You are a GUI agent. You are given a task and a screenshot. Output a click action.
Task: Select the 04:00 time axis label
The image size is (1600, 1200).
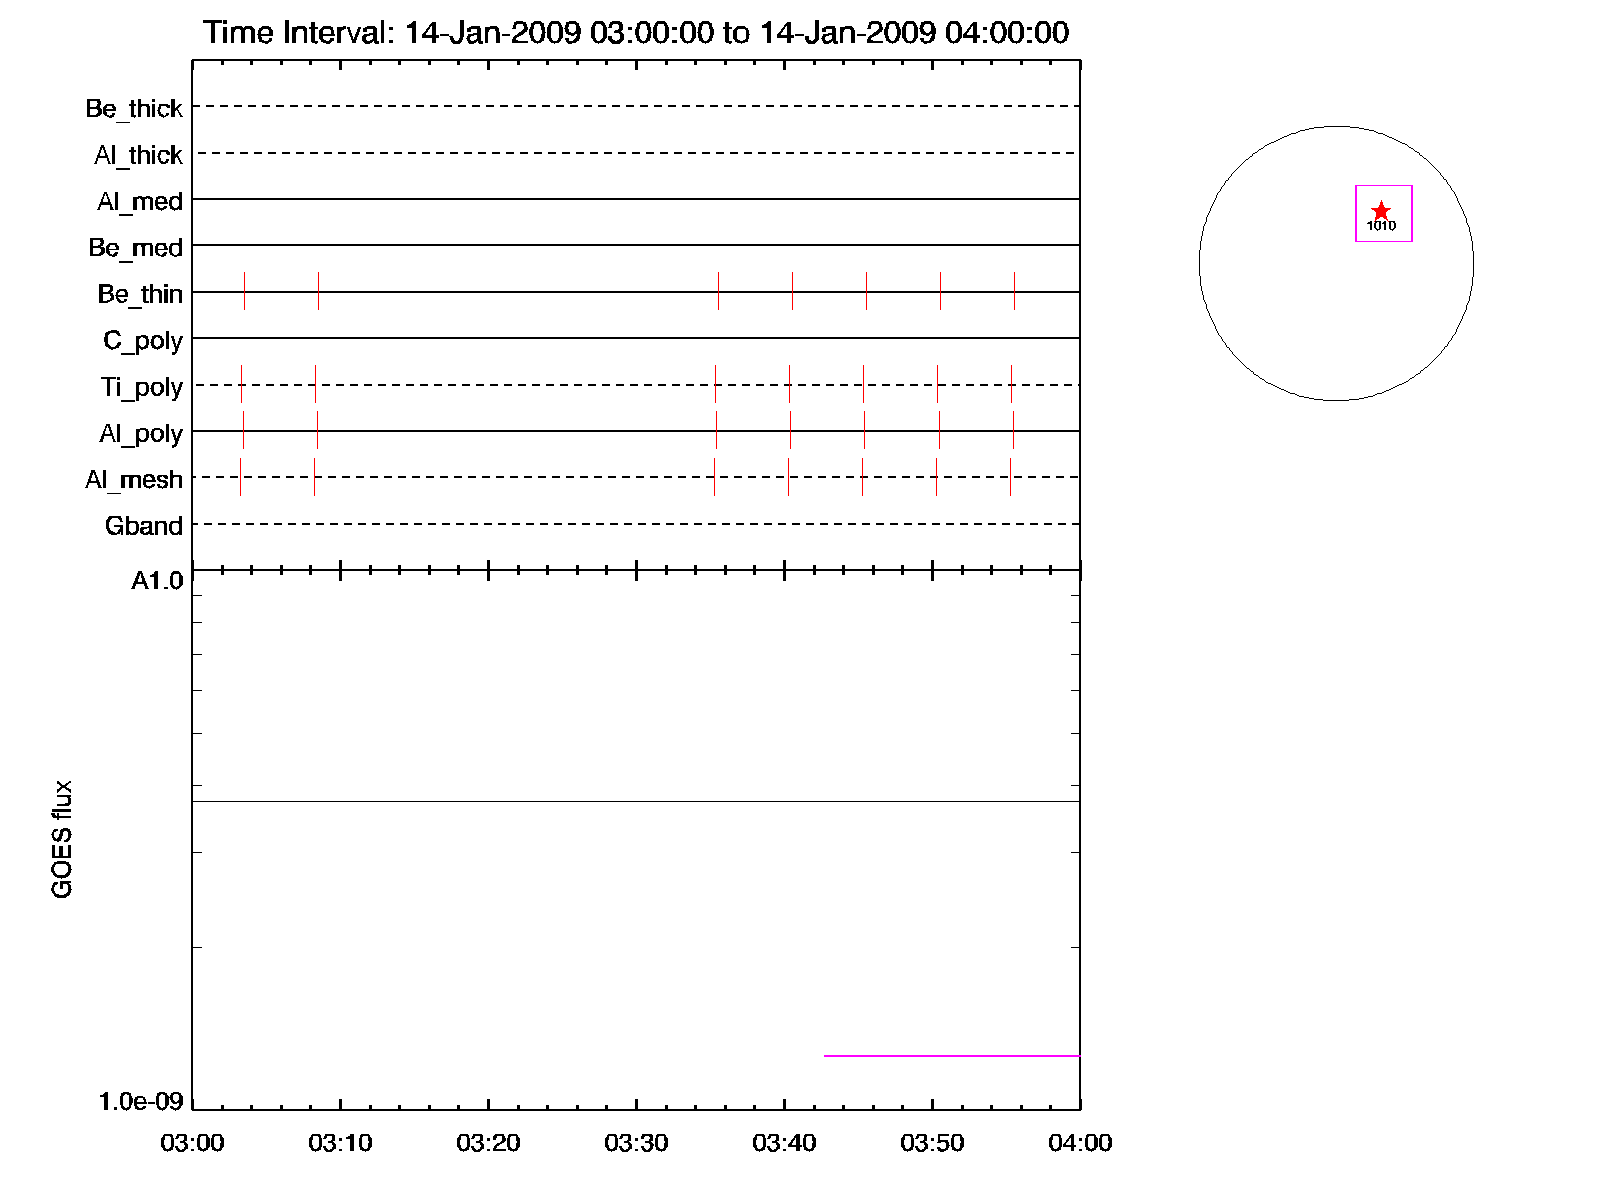[x=1080, y=1143]
